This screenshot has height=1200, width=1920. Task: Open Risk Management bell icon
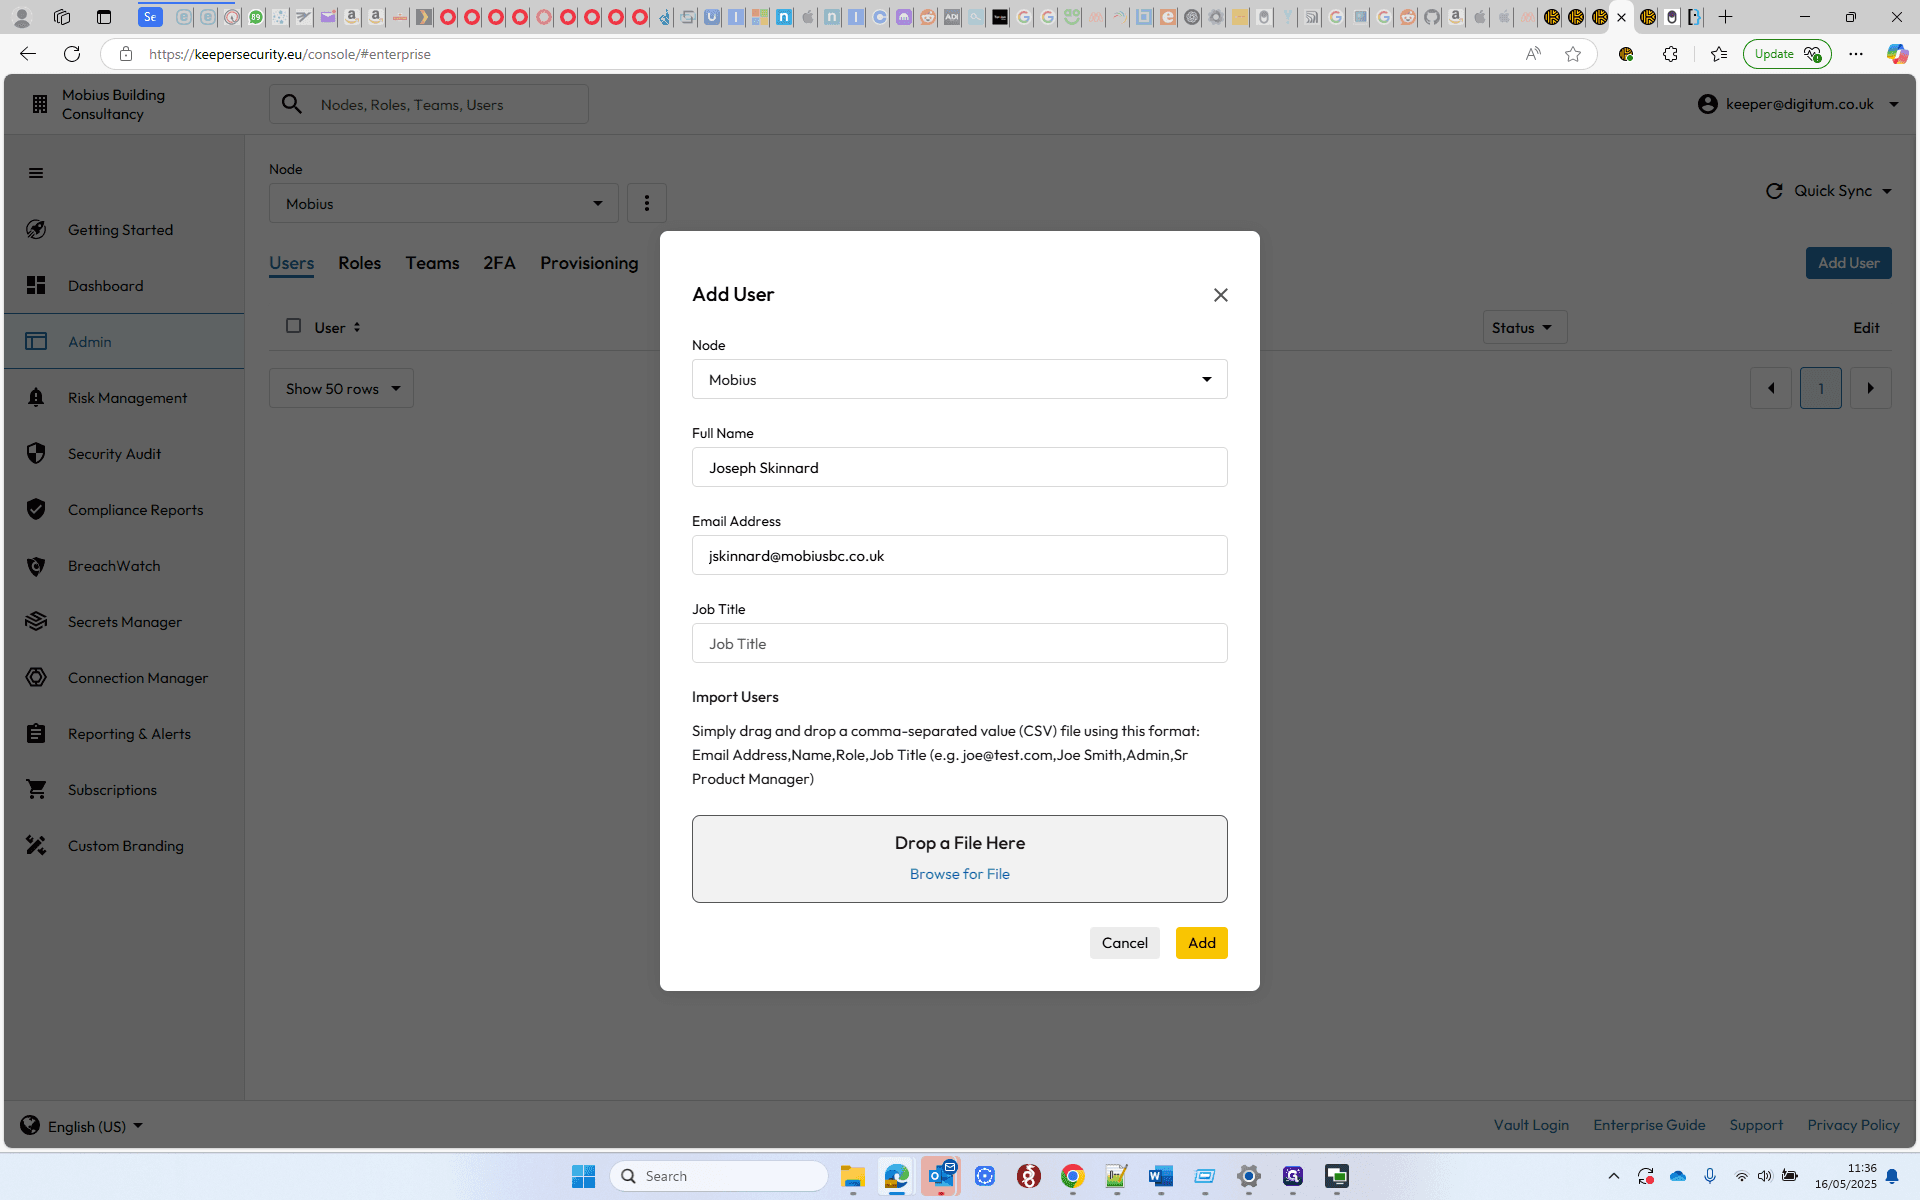[36, 398]
